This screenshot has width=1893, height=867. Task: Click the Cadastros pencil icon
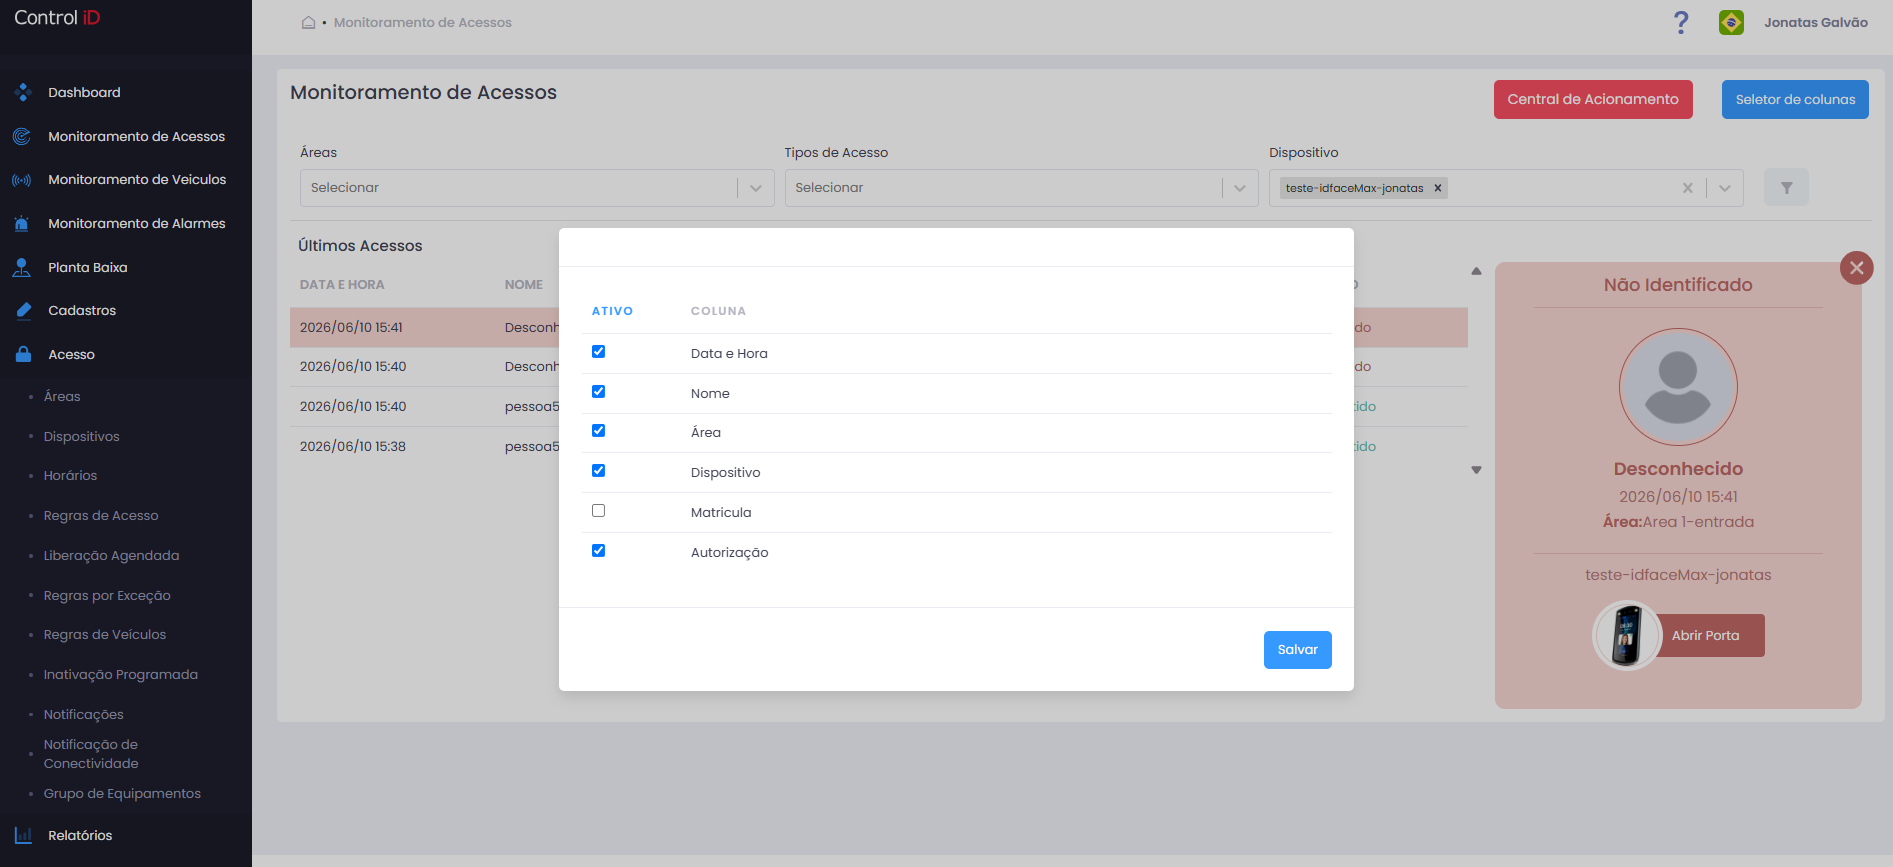23,311
